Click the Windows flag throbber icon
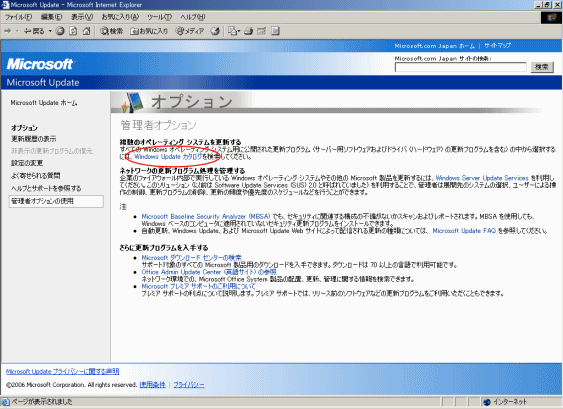 551,18
